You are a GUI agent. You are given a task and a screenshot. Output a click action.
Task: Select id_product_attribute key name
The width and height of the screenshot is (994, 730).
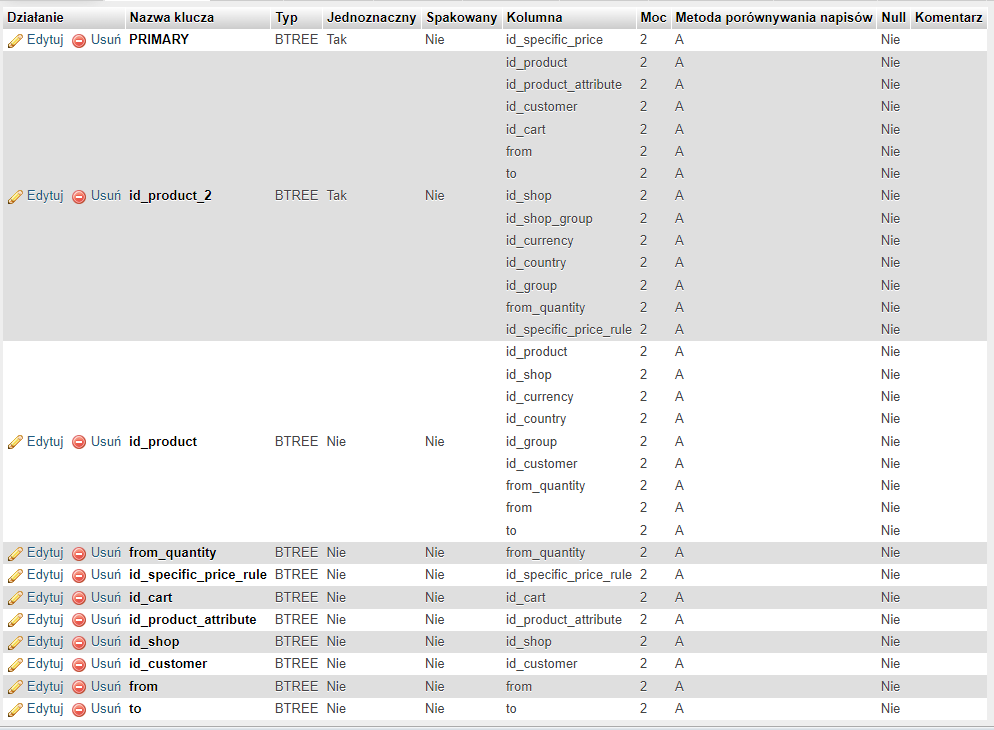pyautogui.click(x=193, y=620)
